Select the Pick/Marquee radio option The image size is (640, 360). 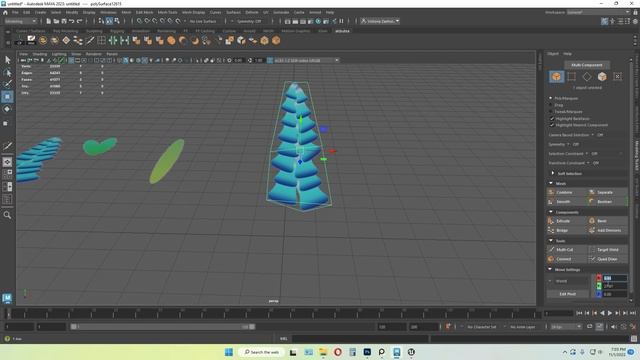tap(551, 98)
